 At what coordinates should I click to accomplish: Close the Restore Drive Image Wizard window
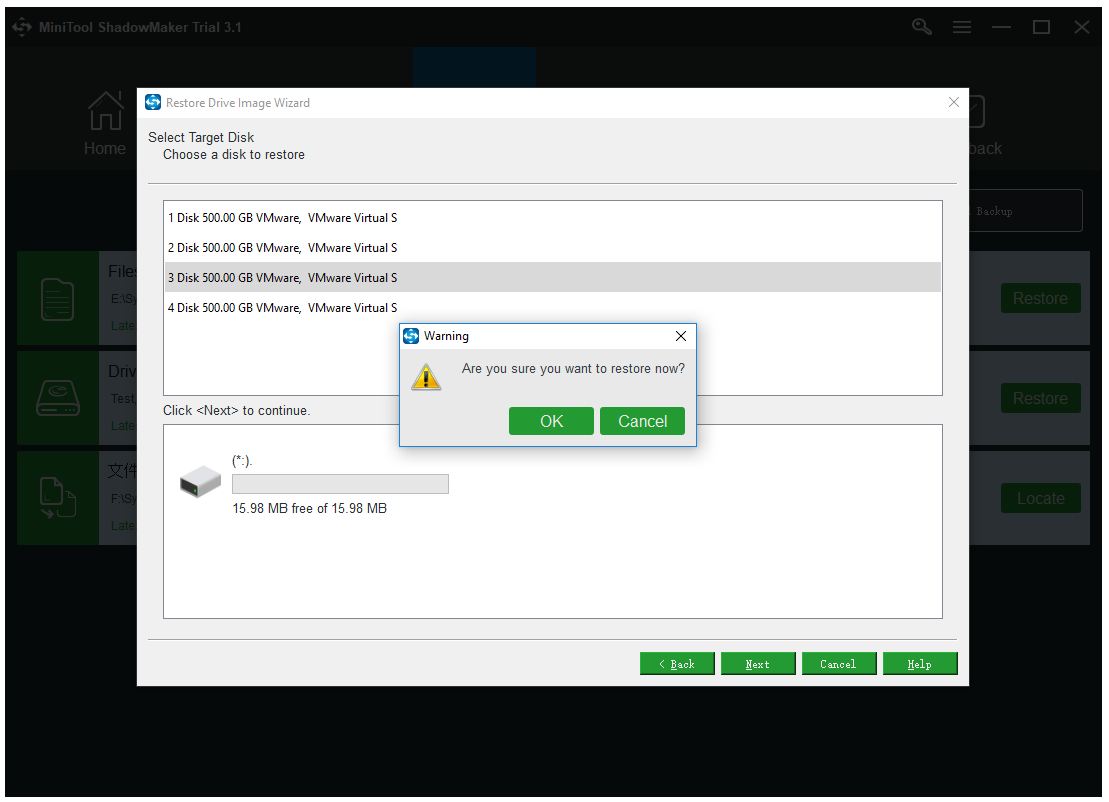[953, 103]
